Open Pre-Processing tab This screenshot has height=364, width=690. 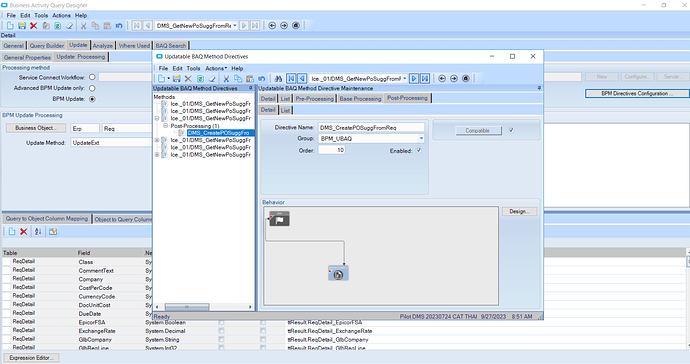pyautogui.click(x=314, y=99)
